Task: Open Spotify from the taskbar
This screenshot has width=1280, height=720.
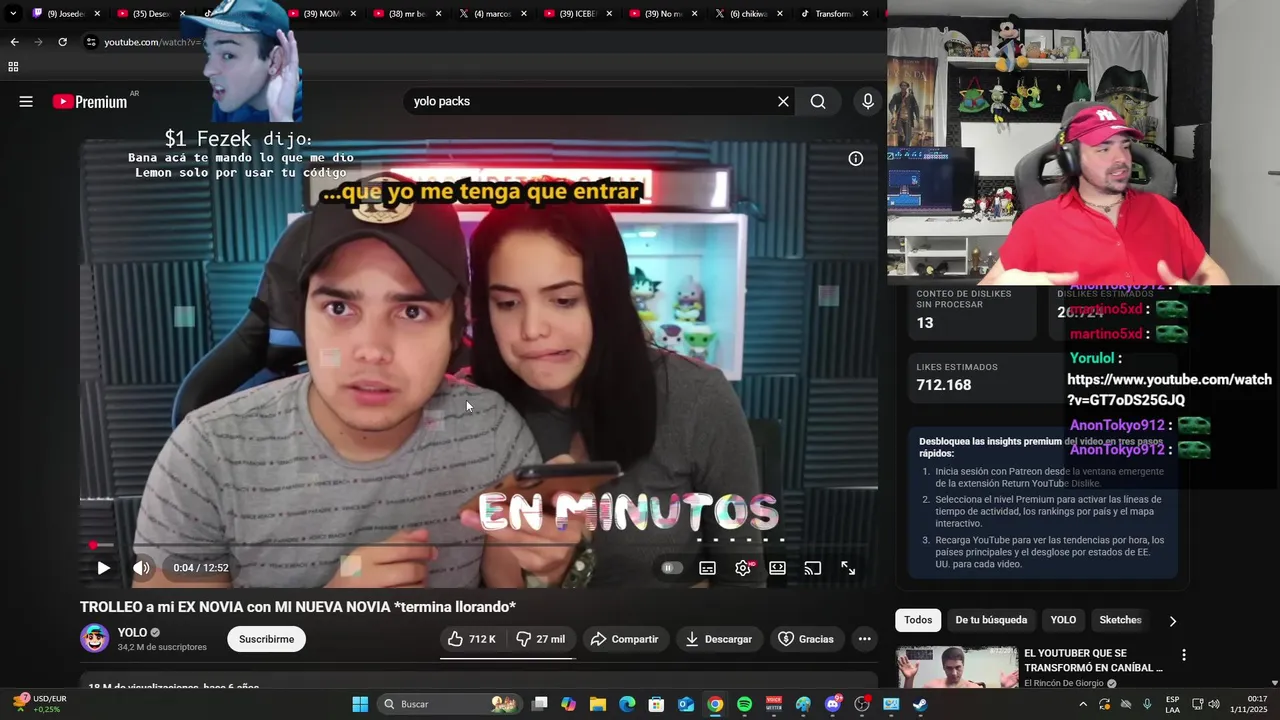Action: (744, 704)
